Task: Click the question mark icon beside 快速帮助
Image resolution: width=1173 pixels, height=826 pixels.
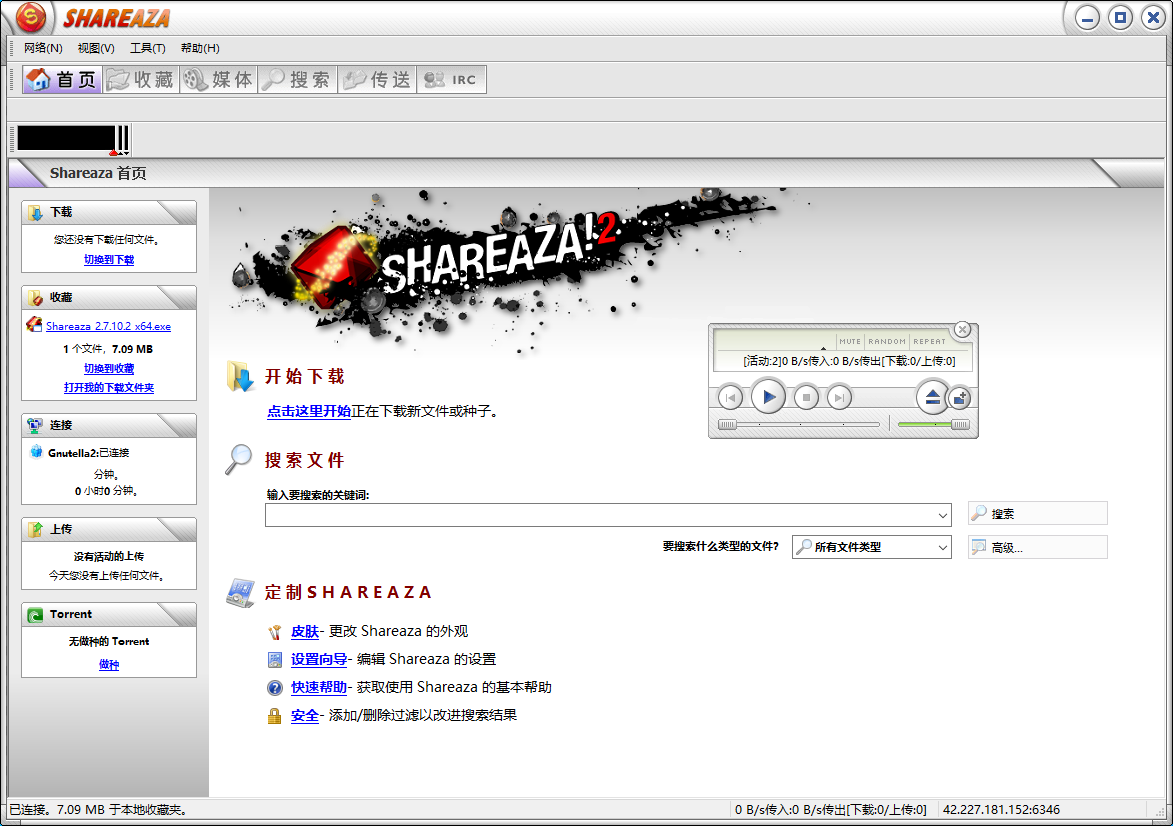Action: 275,688
